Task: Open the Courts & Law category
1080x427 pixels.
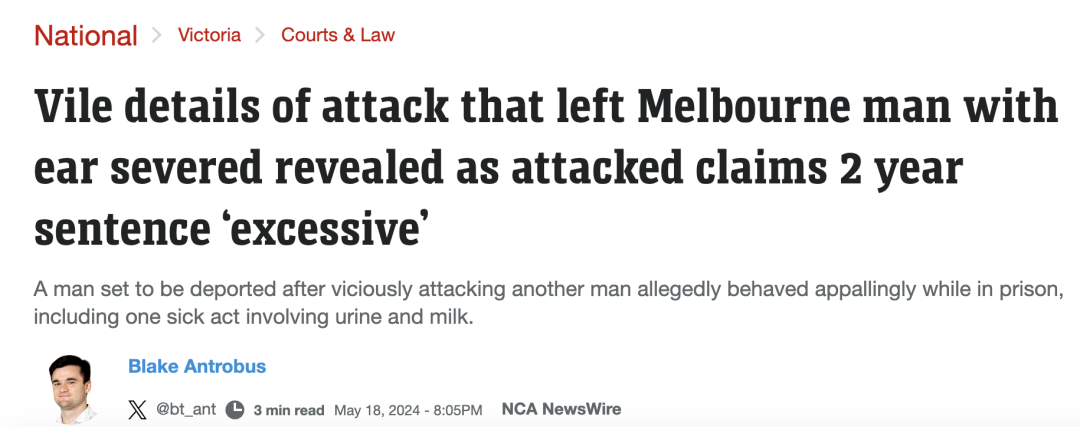Action: coord(338,35)
